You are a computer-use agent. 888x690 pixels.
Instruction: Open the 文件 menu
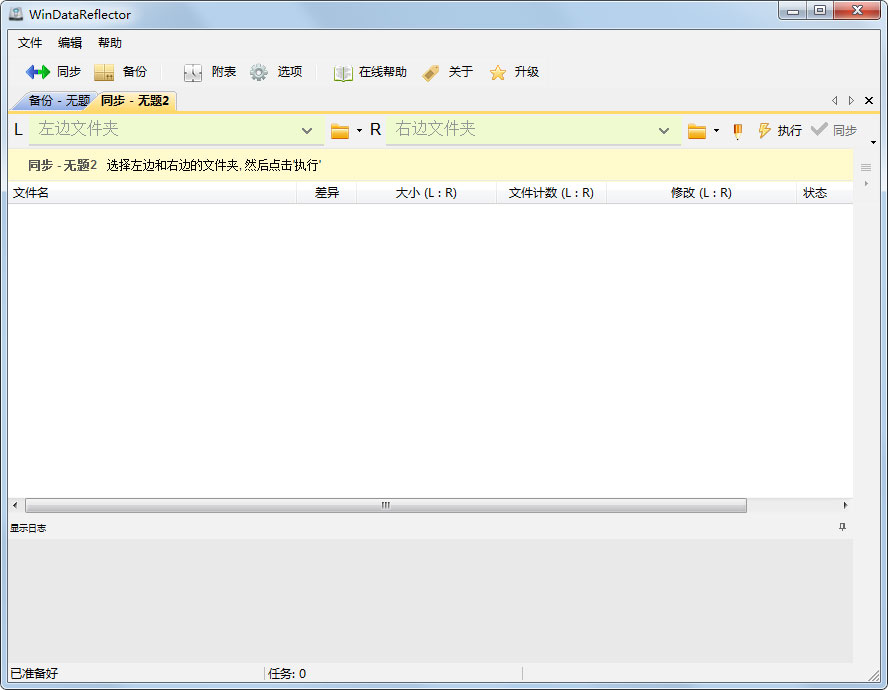29,43
